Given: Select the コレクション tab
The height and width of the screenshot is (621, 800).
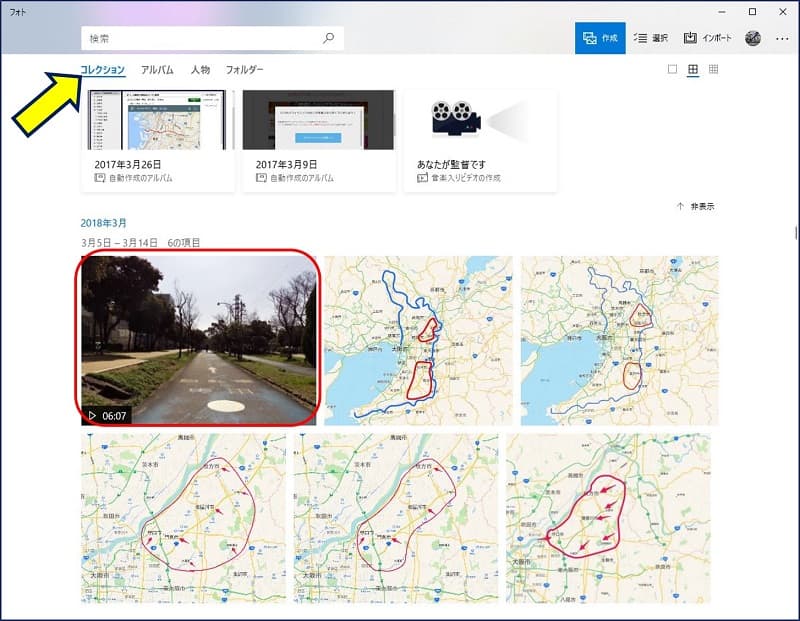Looking at the screenshot, I should (103, 70).
